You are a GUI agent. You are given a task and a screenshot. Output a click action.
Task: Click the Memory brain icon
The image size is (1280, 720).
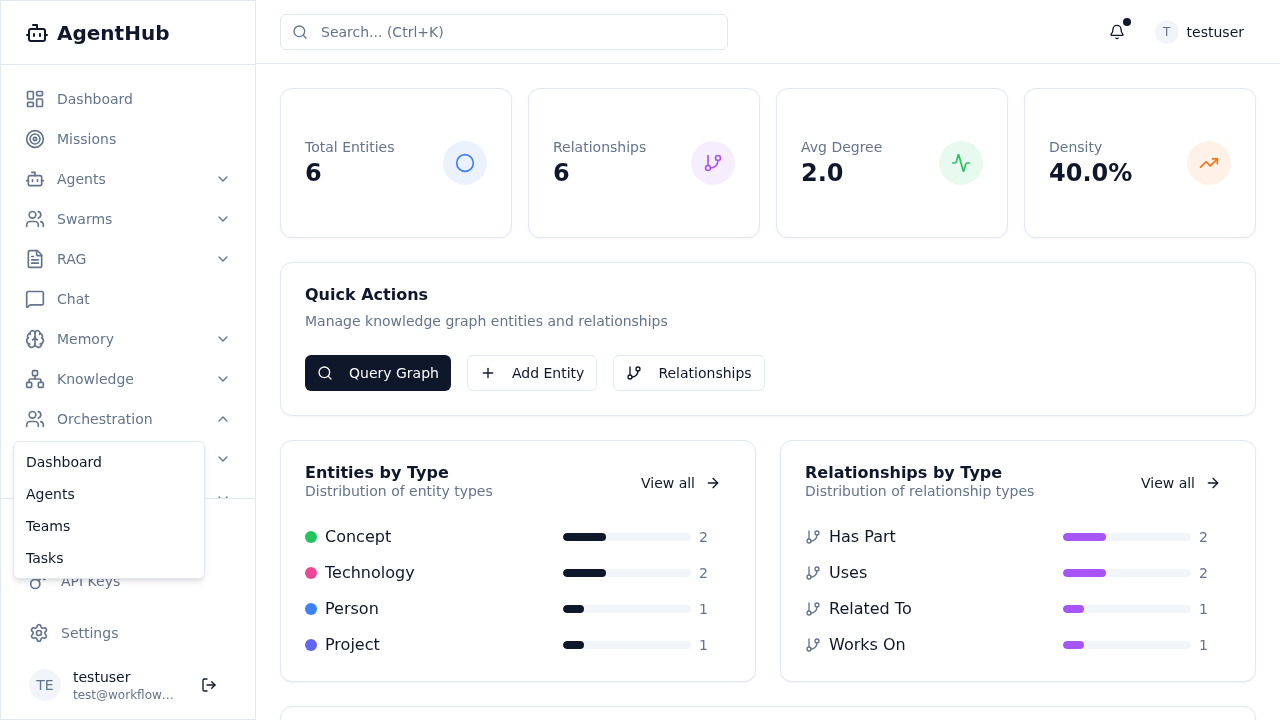pyautogui.click(x=35, y=339)
